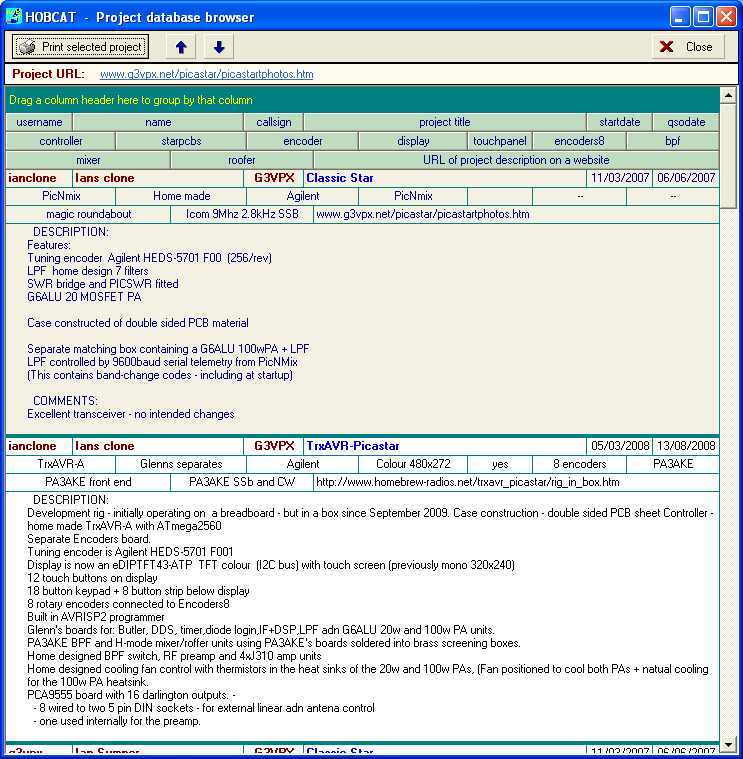This screenshot has width=743, height=759.
Task: Open the g3vpx.net project URL link
Action: pos(206,74)
